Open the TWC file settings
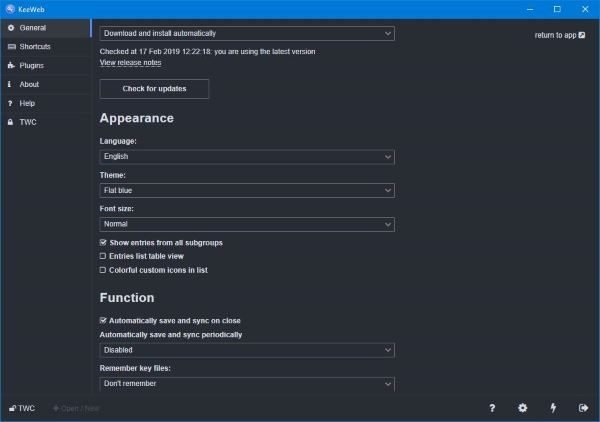Screen dimensions: 600x422 click(x=46, y=122)
